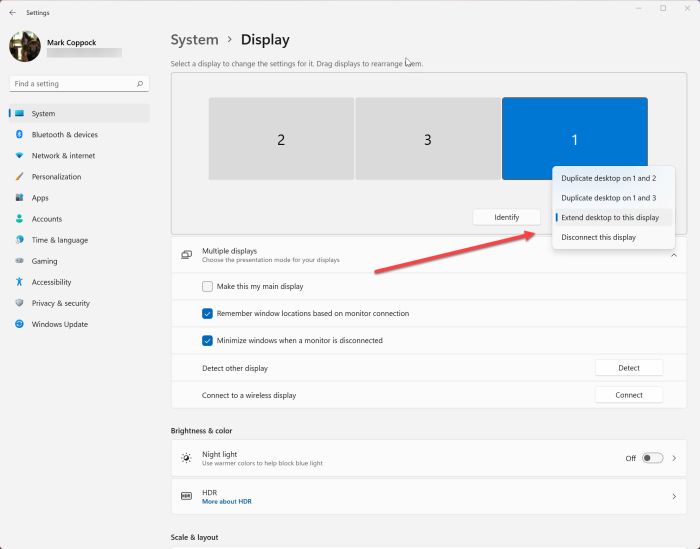
Task: Uncheck Minimize windows when monitor disconnected
Action: [207, 341]
